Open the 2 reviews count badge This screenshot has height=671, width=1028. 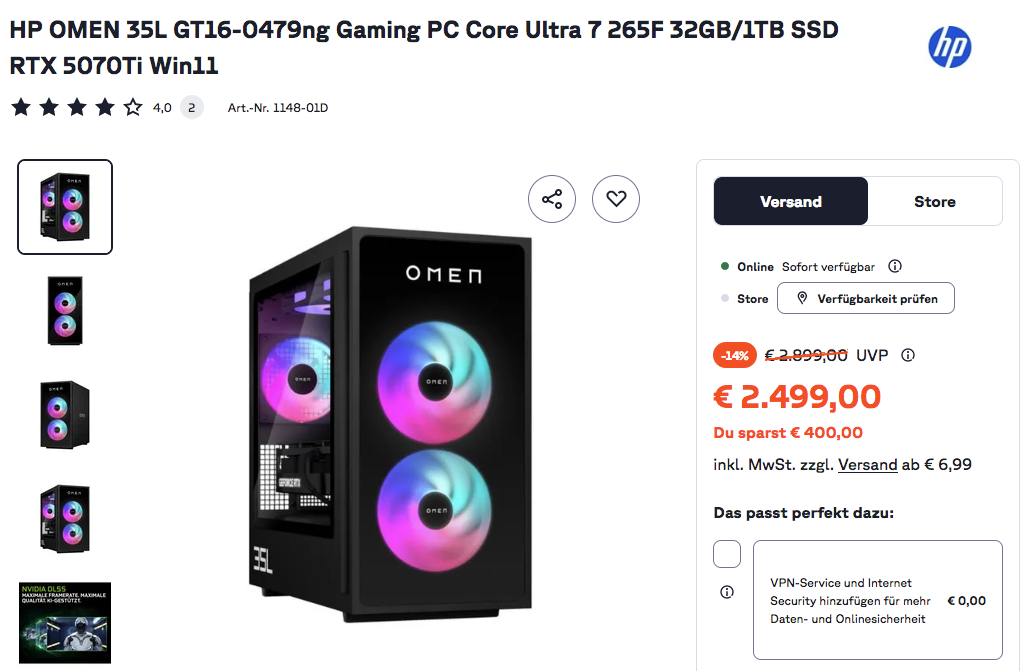point(192,108)
